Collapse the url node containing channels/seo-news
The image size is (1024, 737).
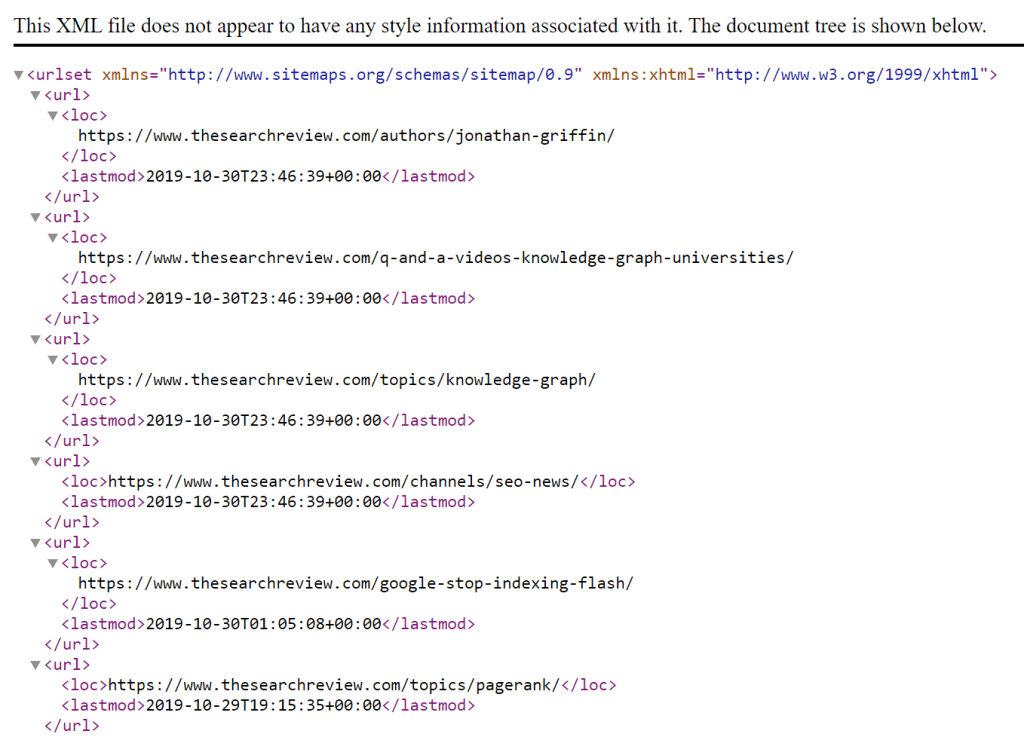coord(36,462)
